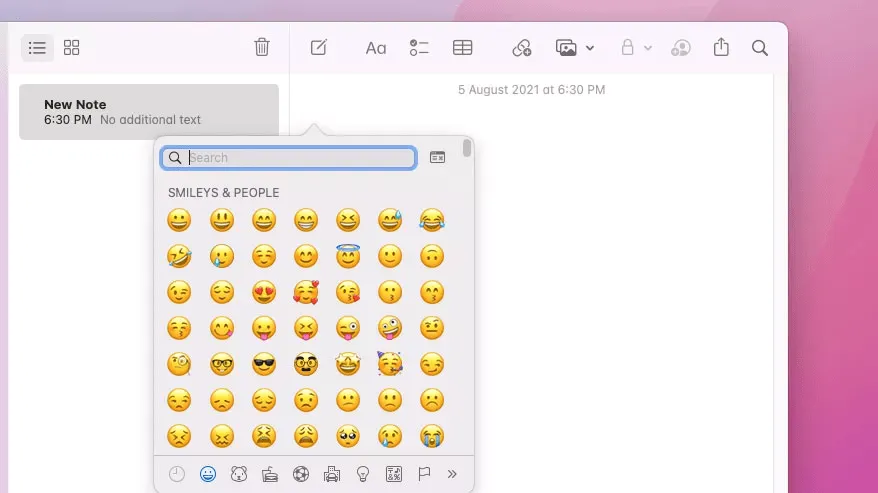
Task: Select the New Note entry in the list
Action: click(x=148, y=111)
